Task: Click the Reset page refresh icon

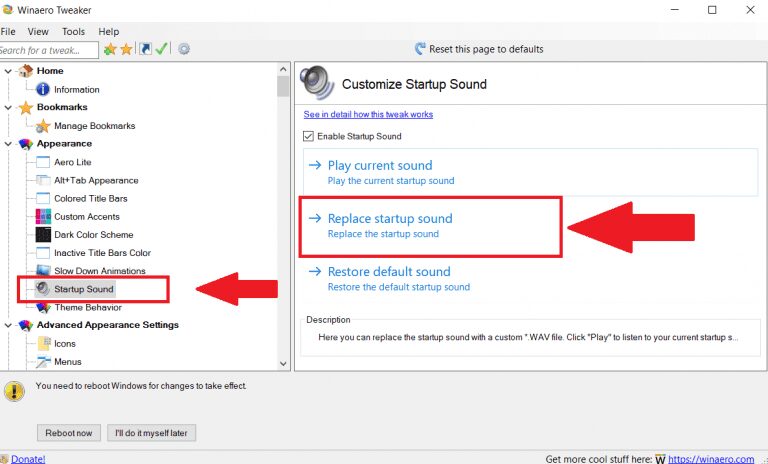Action: coord(420,49)
